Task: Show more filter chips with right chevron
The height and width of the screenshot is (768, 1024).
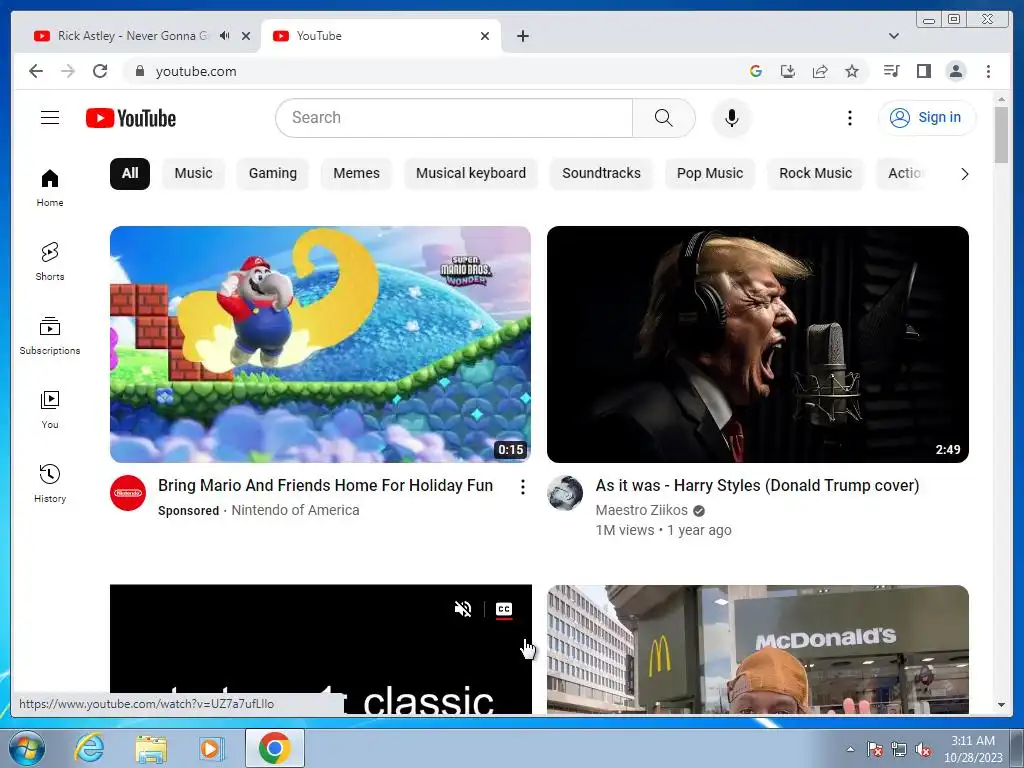Action: 965,174
